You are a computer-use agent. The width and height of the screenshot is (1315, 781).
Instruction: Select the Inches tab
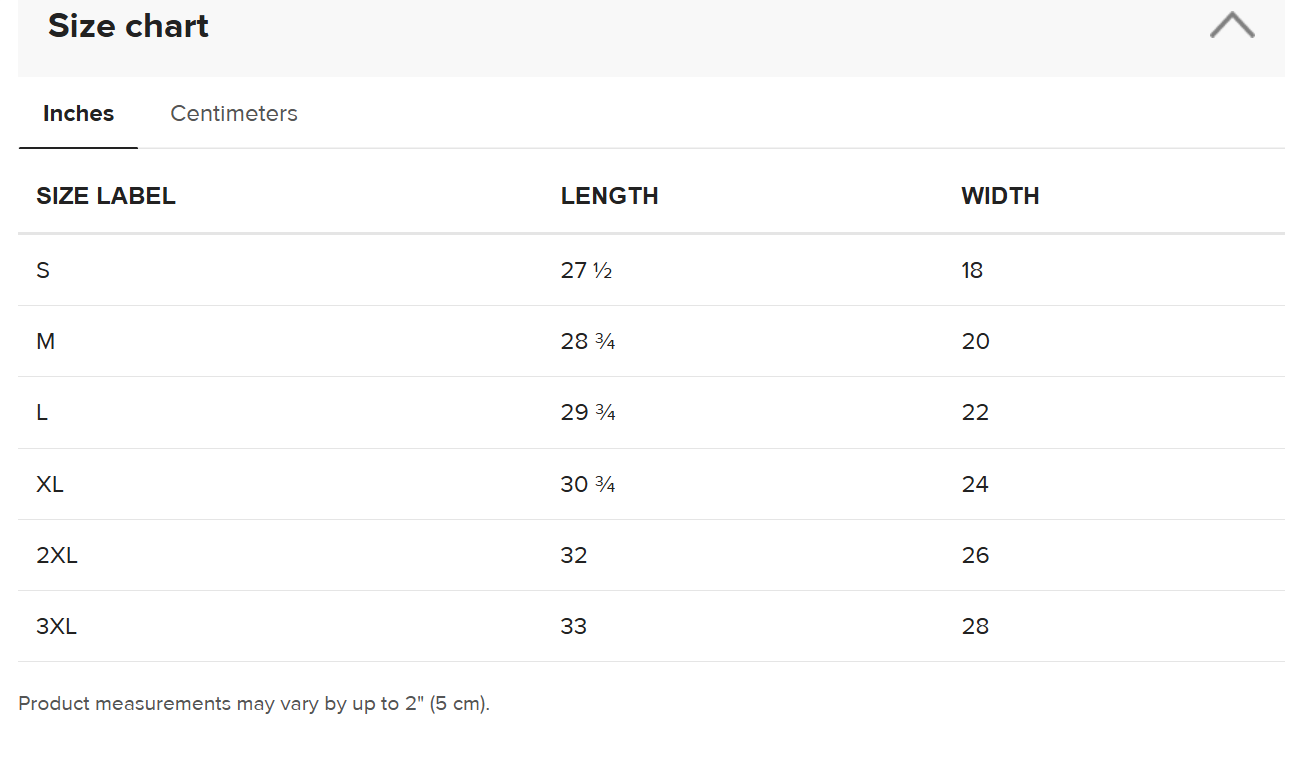pos(78,114)
